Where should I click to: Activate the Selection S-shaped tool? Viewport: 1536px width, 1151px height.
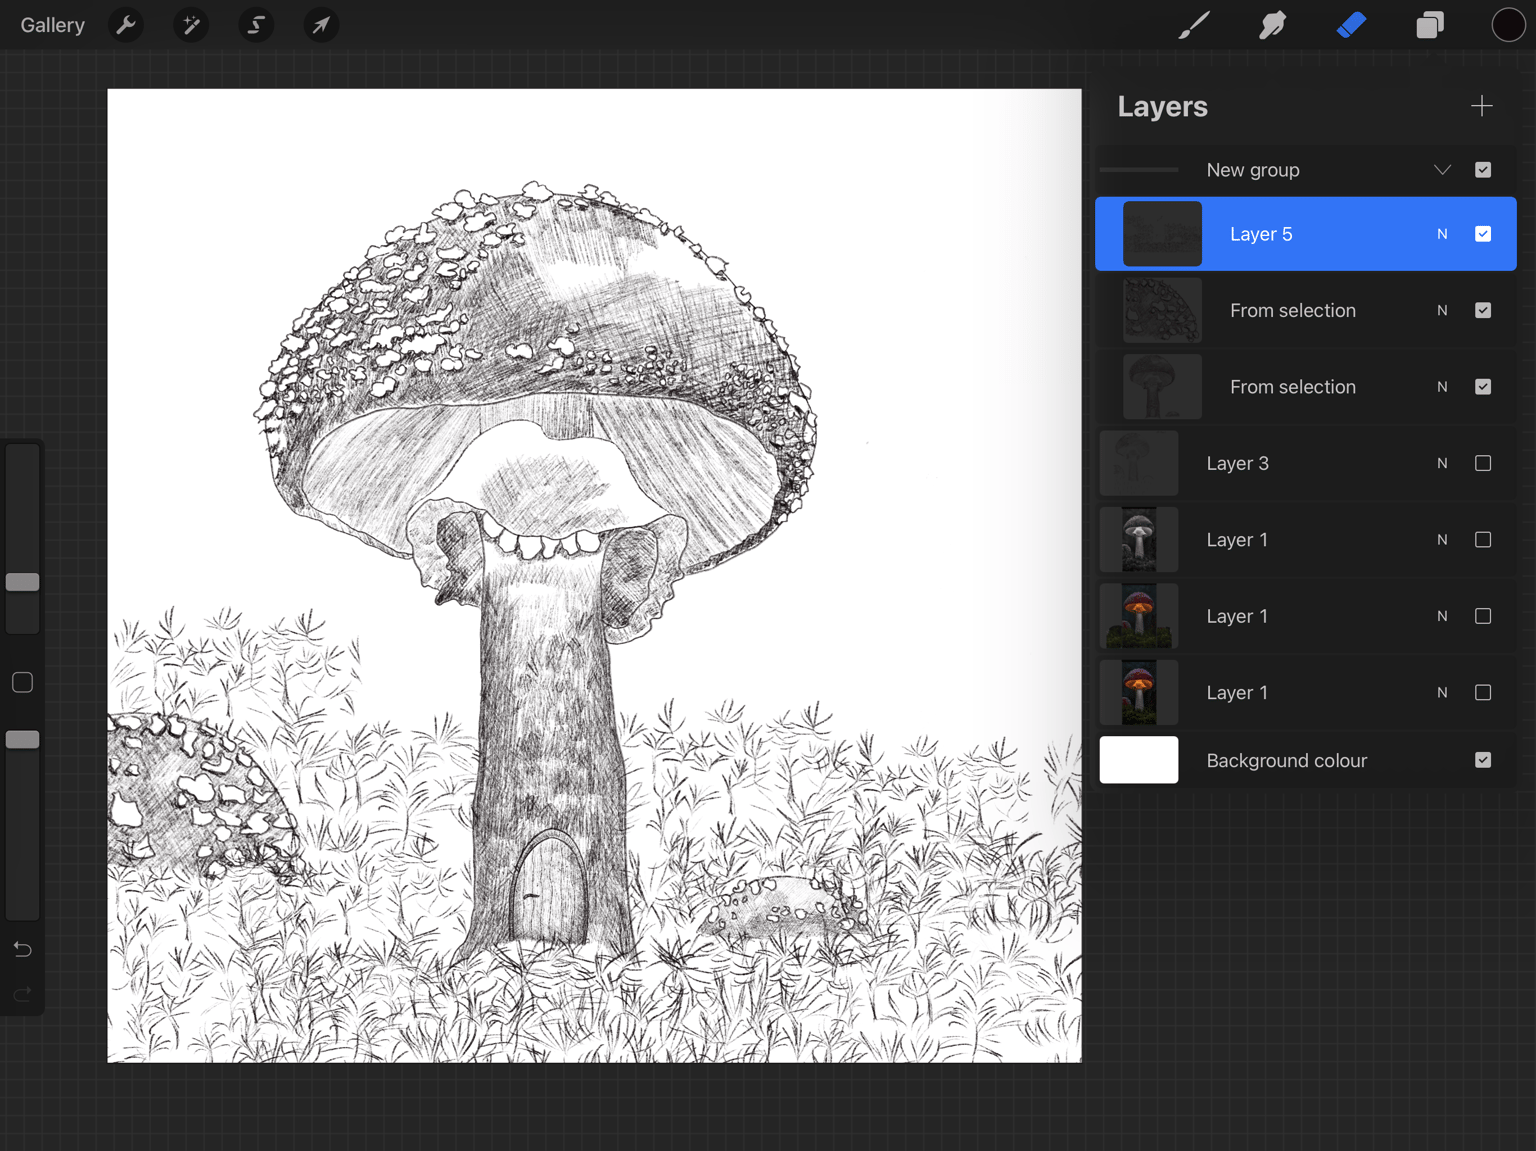coord(256,25)
